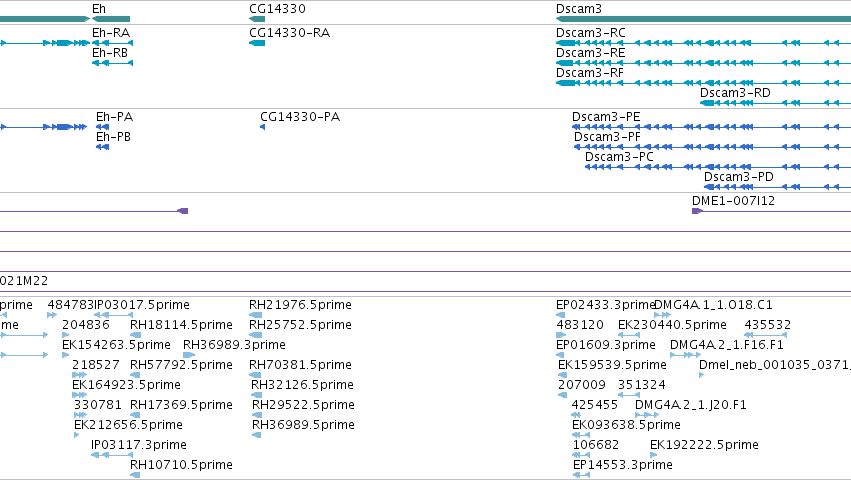851x480 pixels.
Task: Select the CG14330 gene label
Action: tap(277, 9)
